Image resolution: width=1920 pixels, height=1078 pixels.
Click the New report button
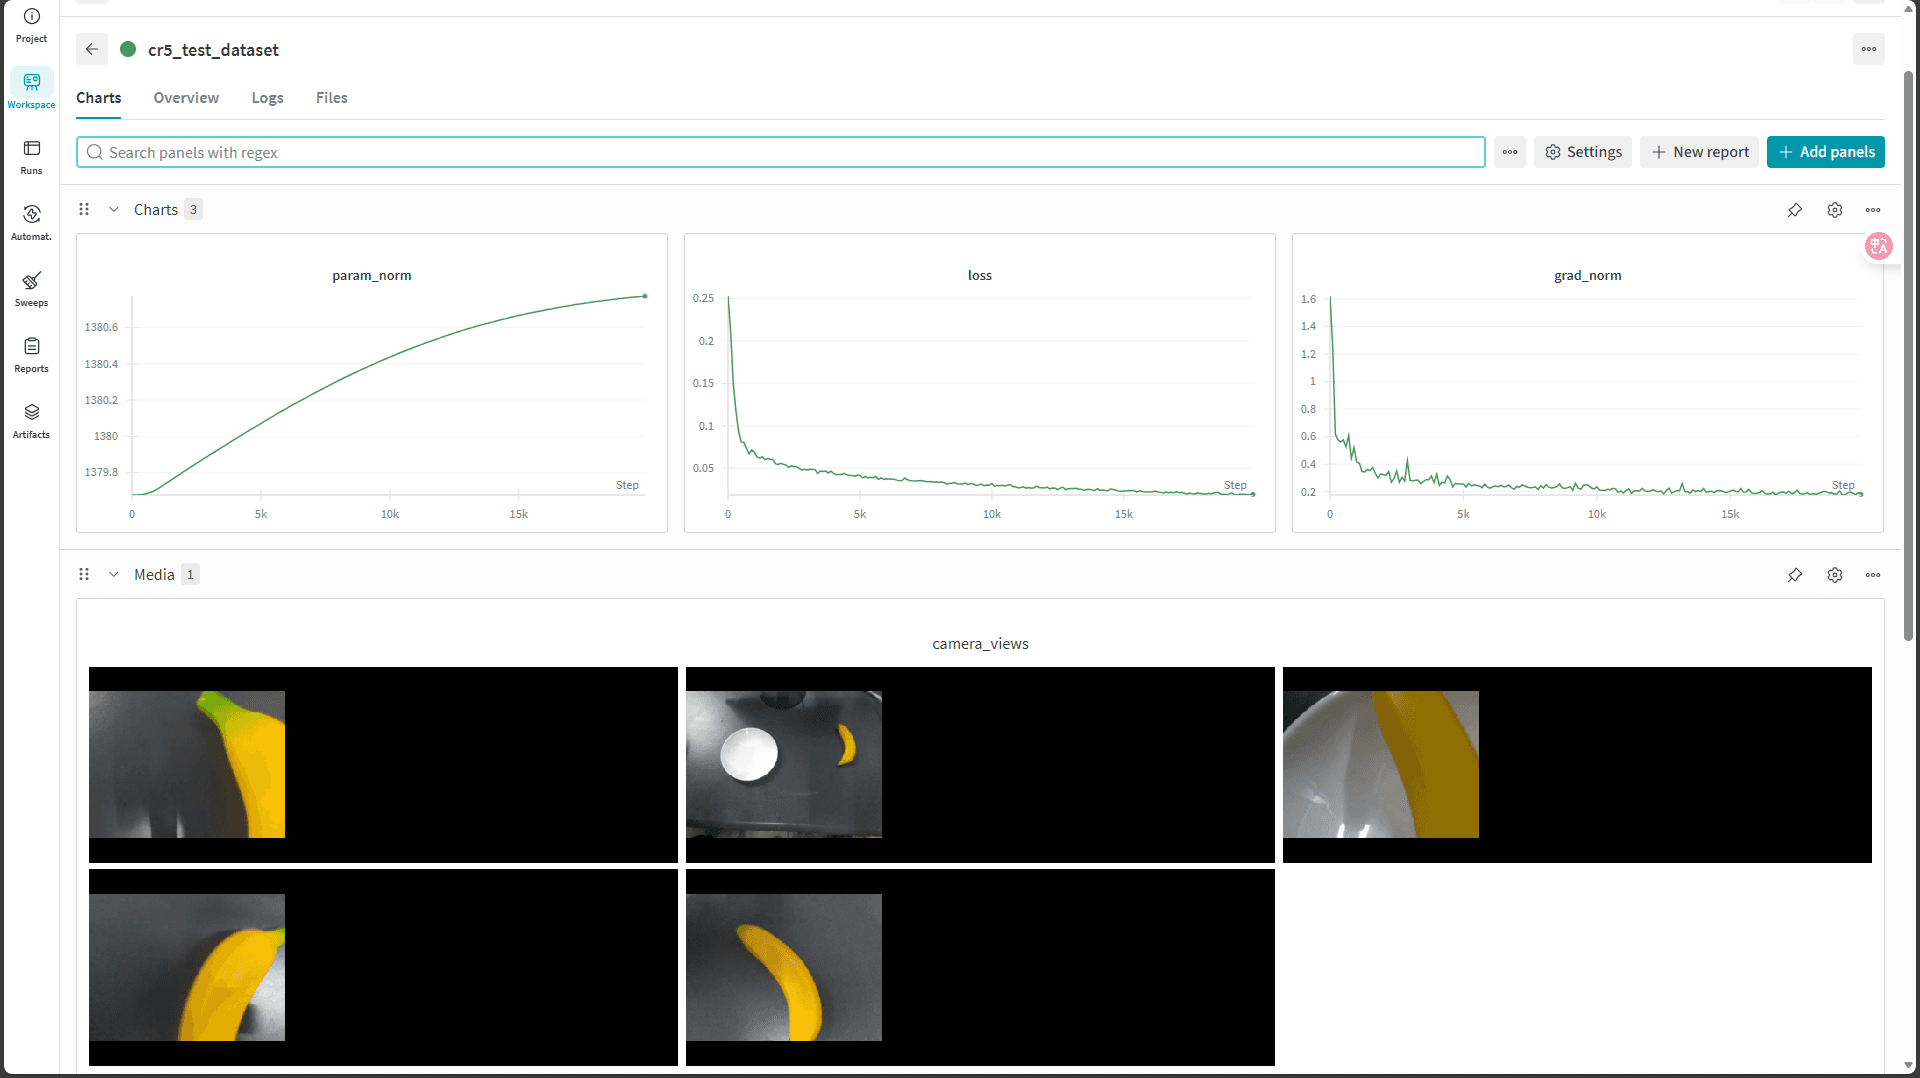tap(1699, 152)
